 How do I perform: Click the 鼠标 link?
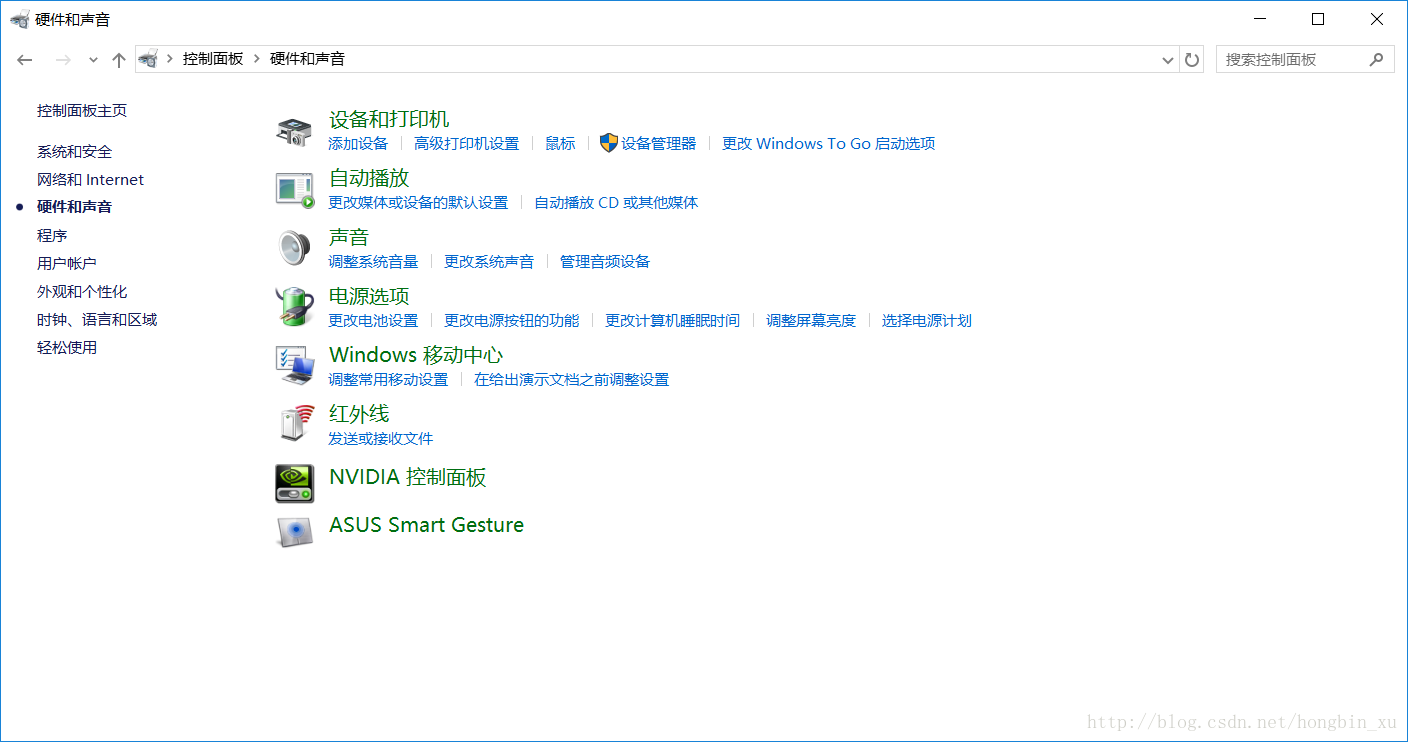coord(560,144)
